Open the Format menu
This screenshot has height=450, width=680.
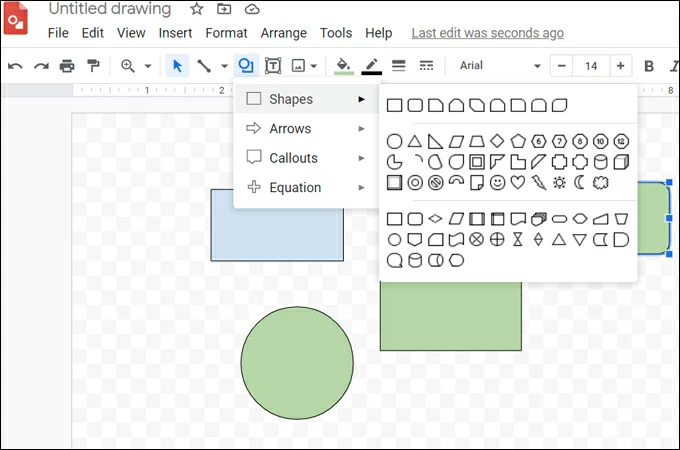point(226,33)
